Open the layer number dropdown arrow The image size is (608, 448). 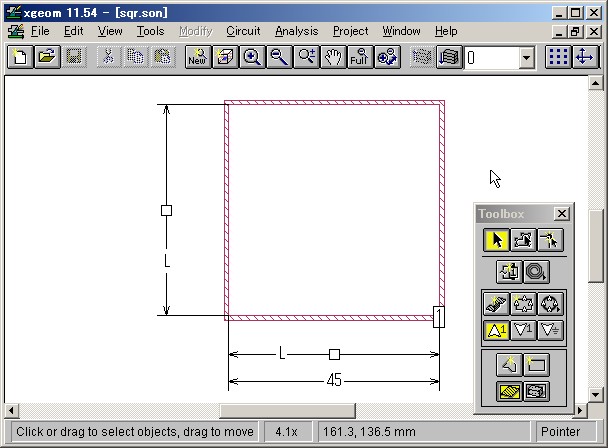point(526,58)
